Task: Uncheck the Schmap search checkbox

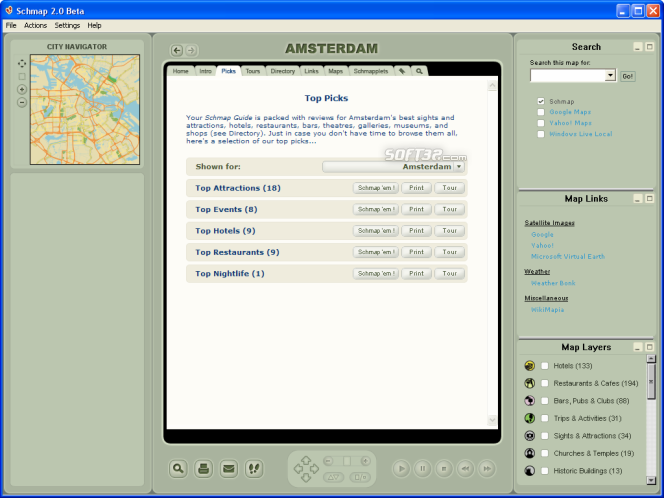Action: pos(541,101)
